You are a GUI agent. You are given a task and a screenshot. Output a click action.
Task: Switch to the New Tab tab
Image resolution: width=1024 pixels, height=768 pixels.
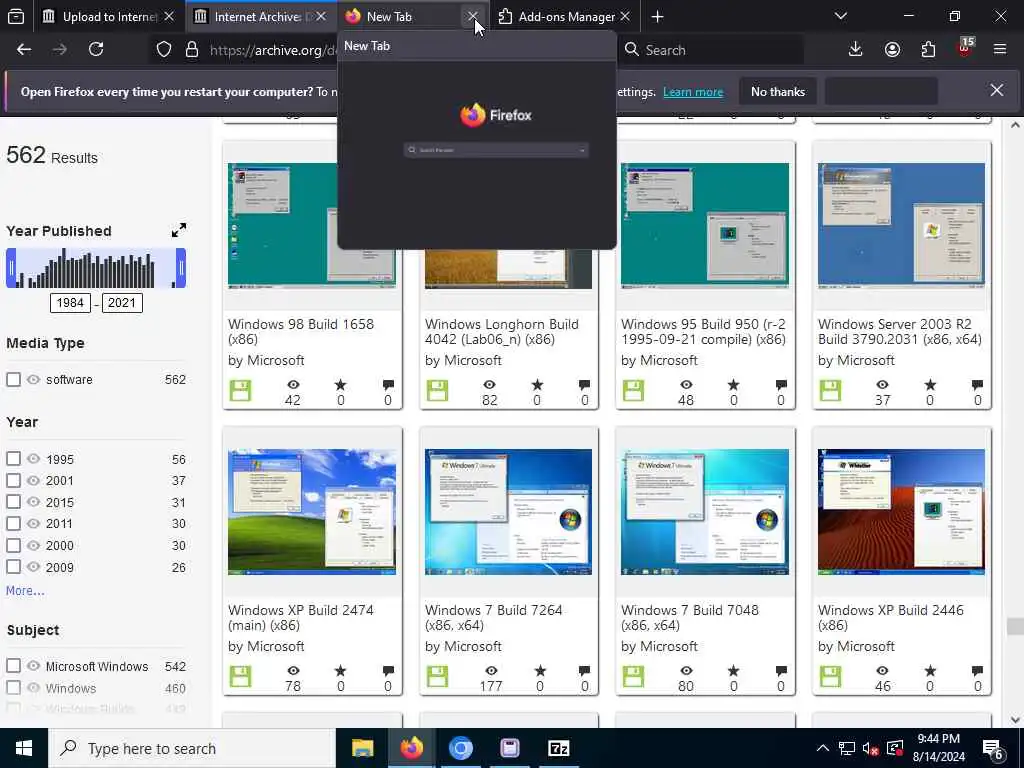point(405,16)
